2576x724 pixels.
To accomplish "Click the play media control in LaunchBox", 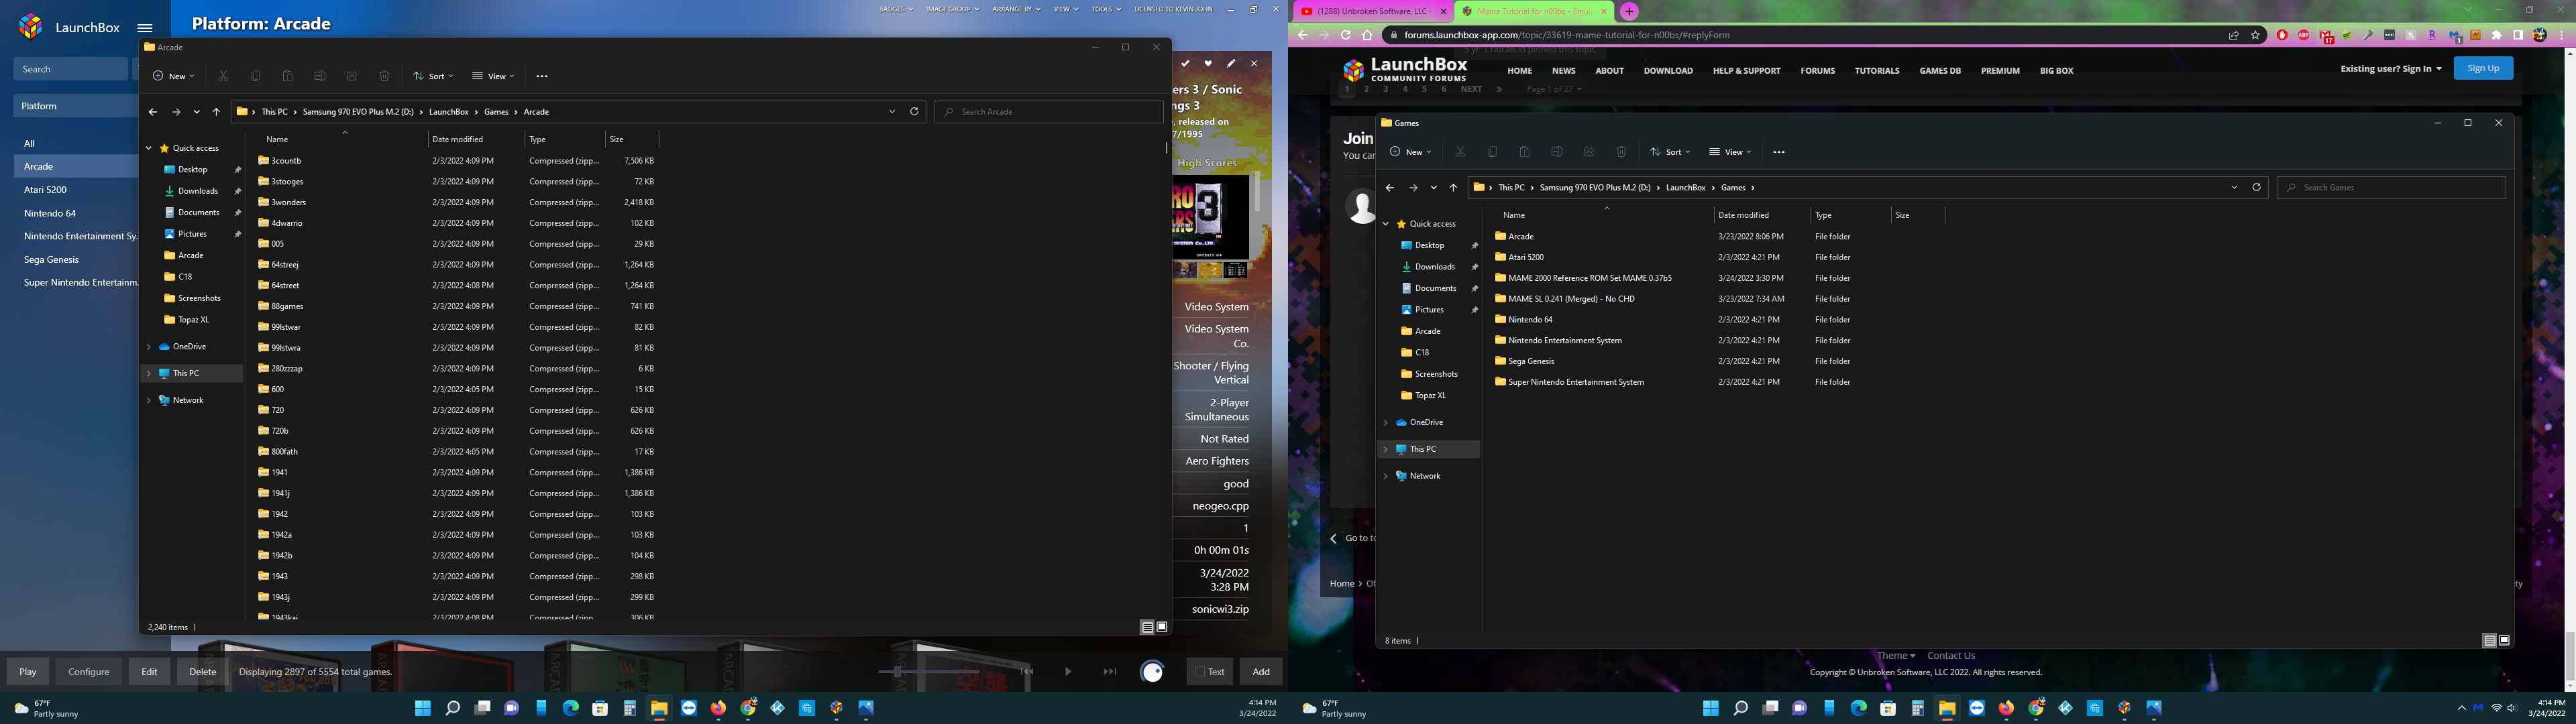I will pos(1068,672).
